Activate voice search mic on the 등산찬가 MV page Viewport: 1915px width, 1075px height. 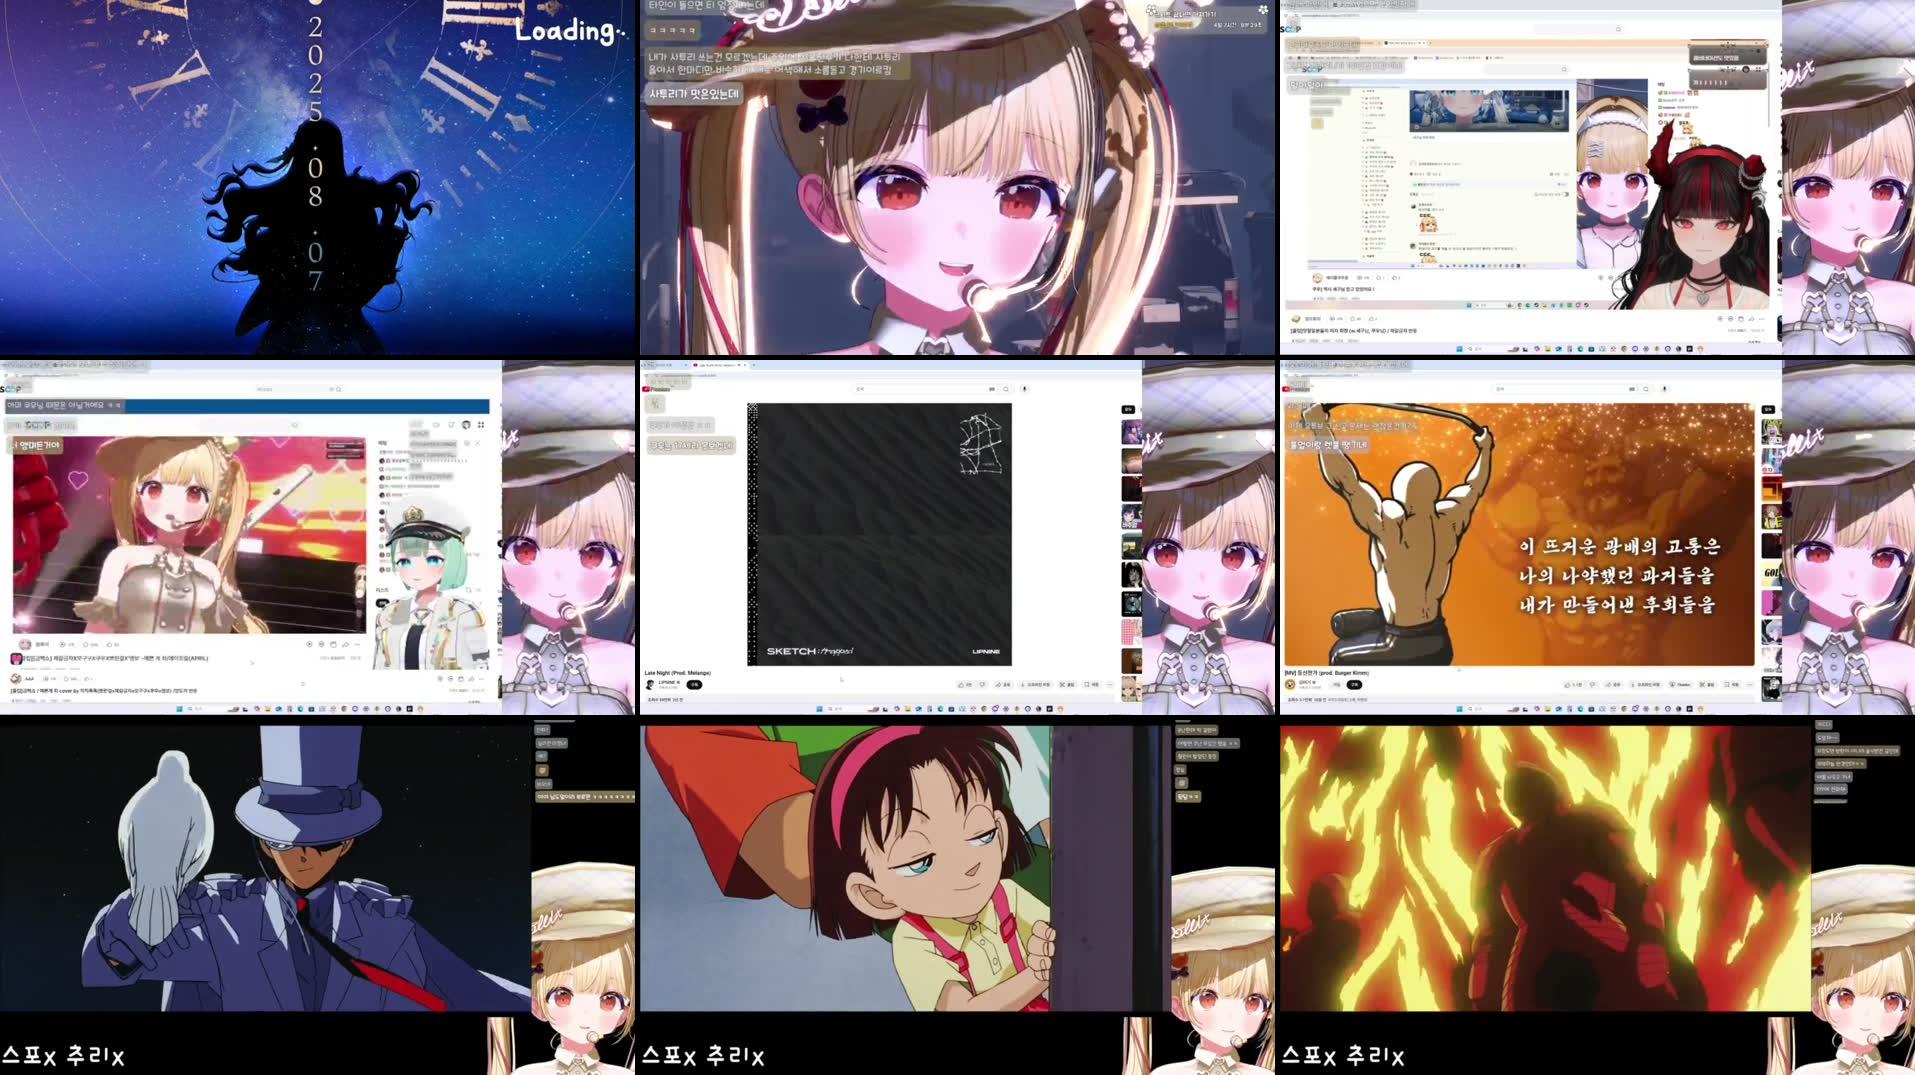coord(1664,389)
